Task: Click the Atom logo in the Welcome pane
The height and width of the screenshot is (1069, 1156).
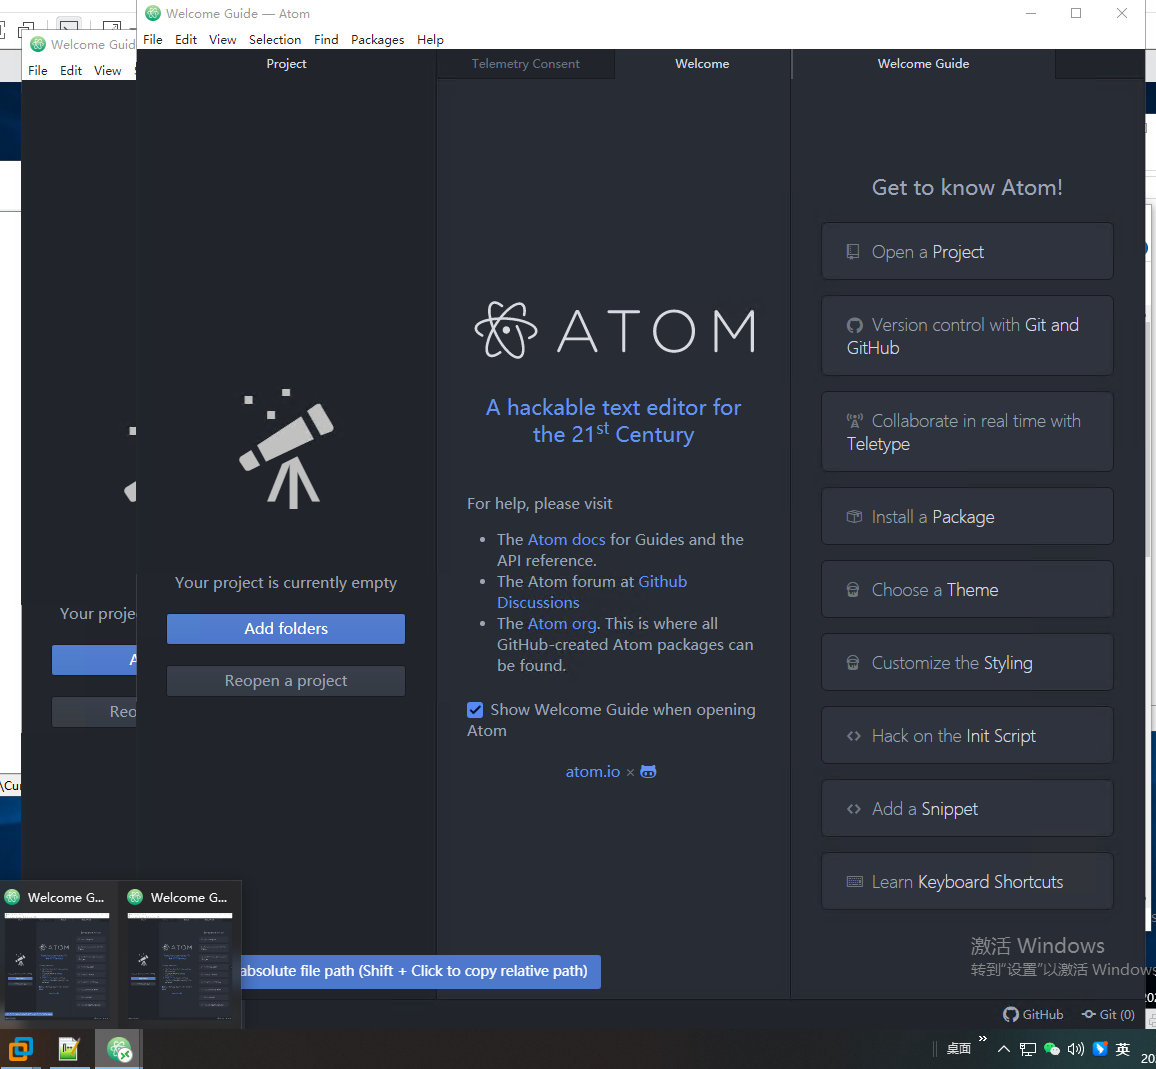Action: 614,330
